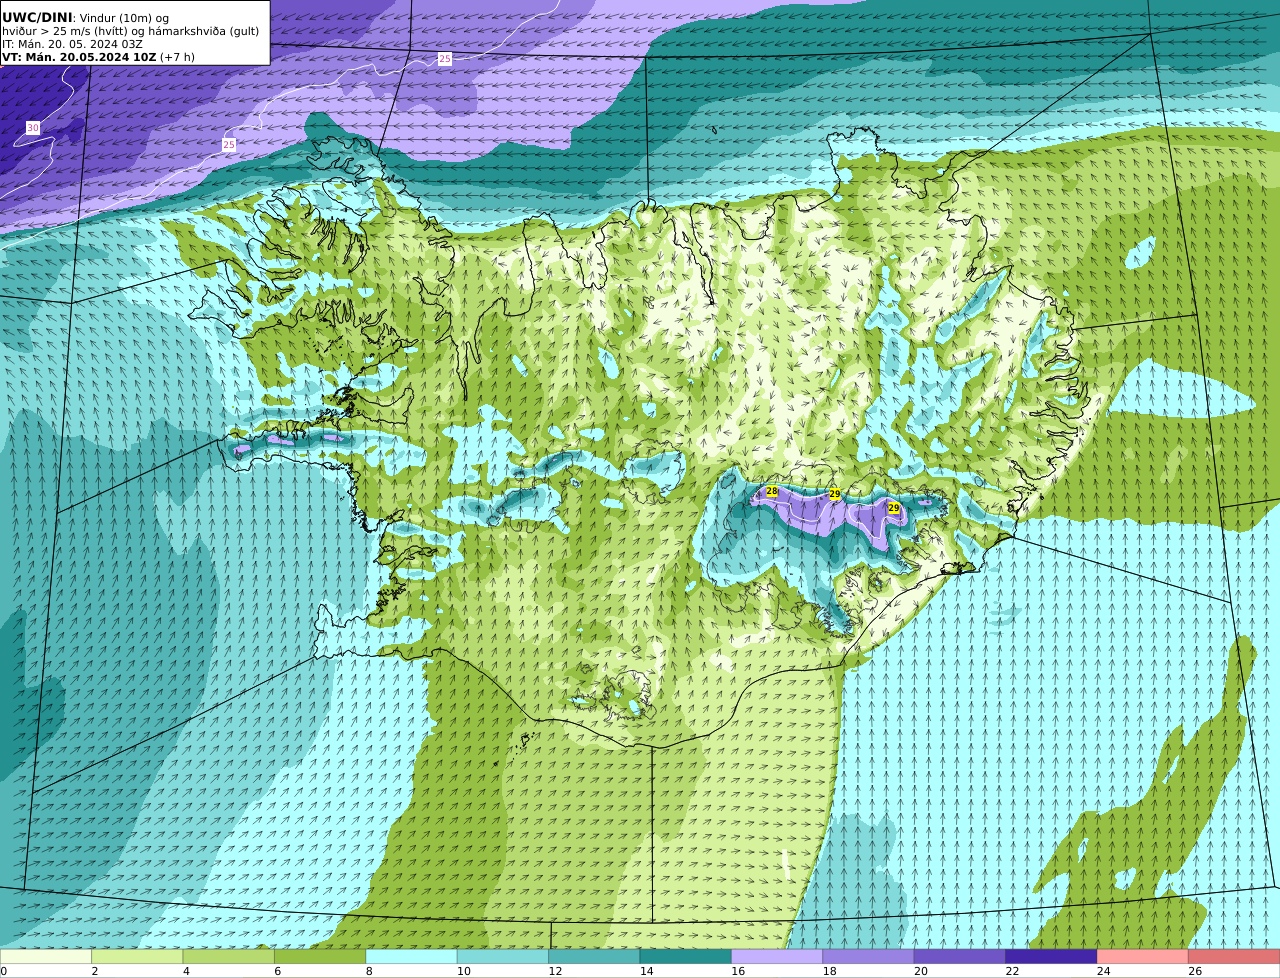Click the "(+7 h)" forecast offset text
This screenshot has height=978, width=1280.
pos(177,57)
